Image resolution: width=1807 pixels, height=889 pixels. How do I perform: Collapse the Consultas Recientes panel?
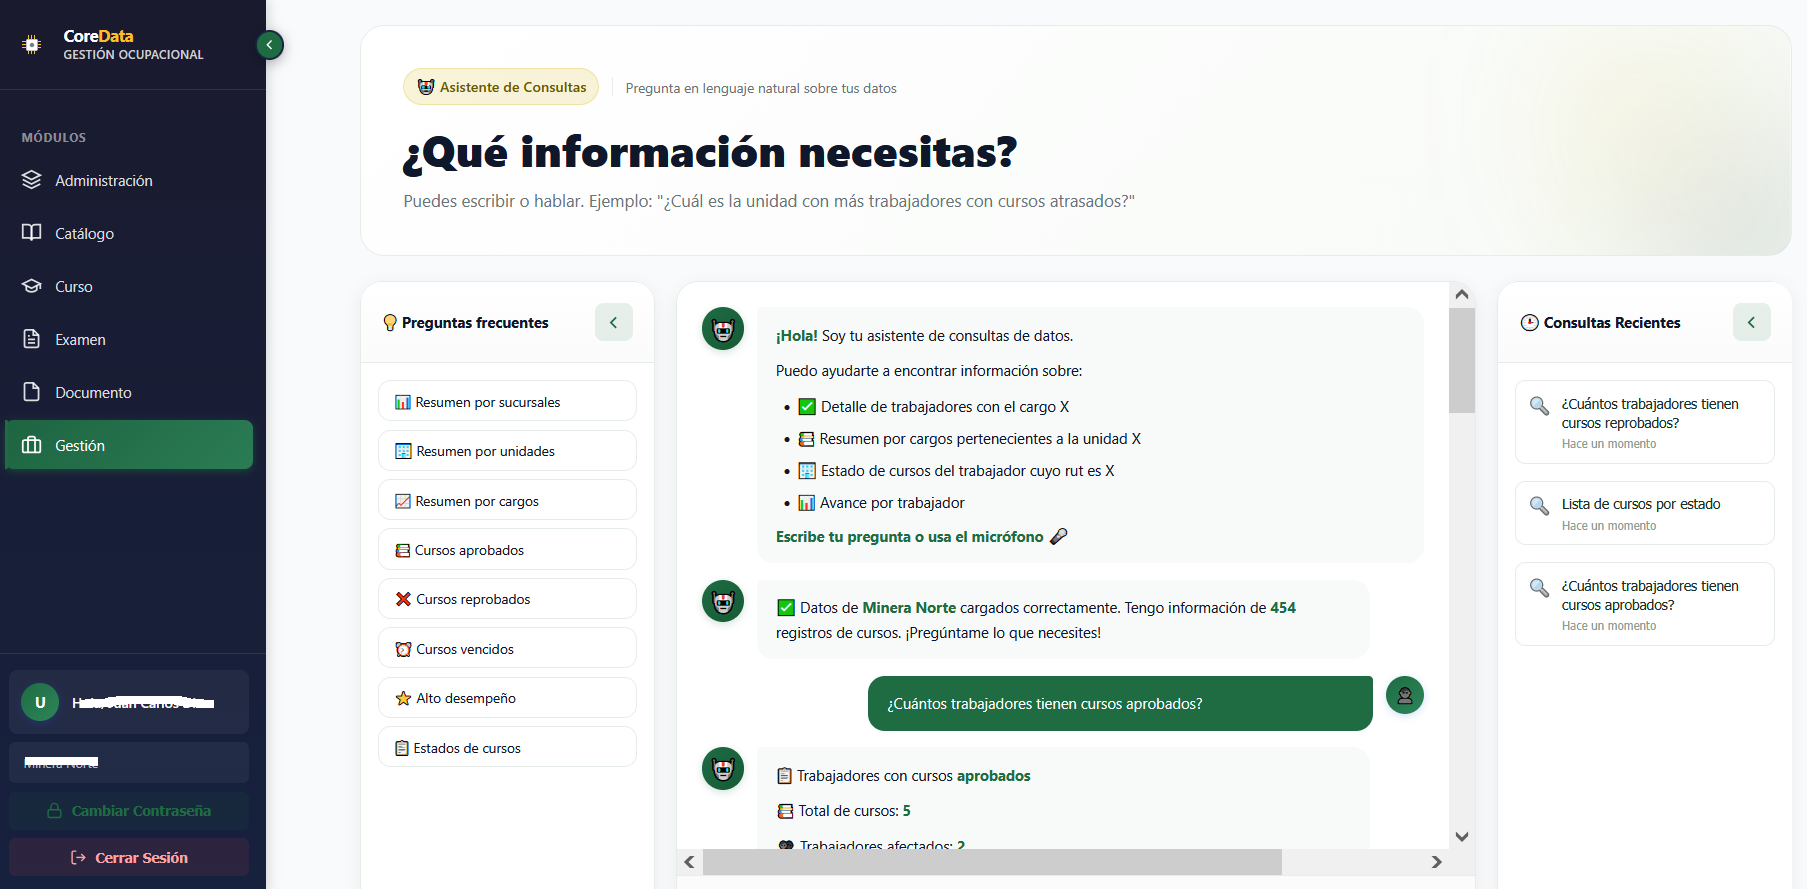coord(1750,322)
